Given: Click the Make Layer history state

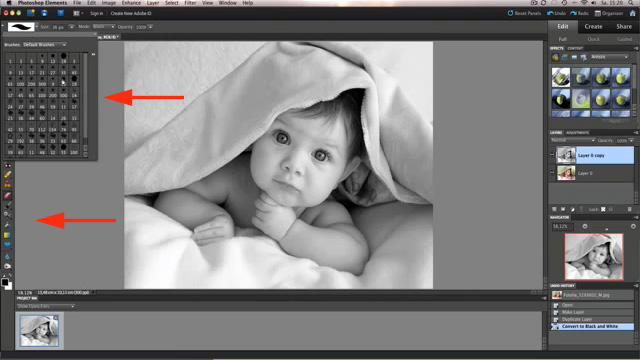Looking at the screenshot, I should pyautogui.click(x=593, y=312).
